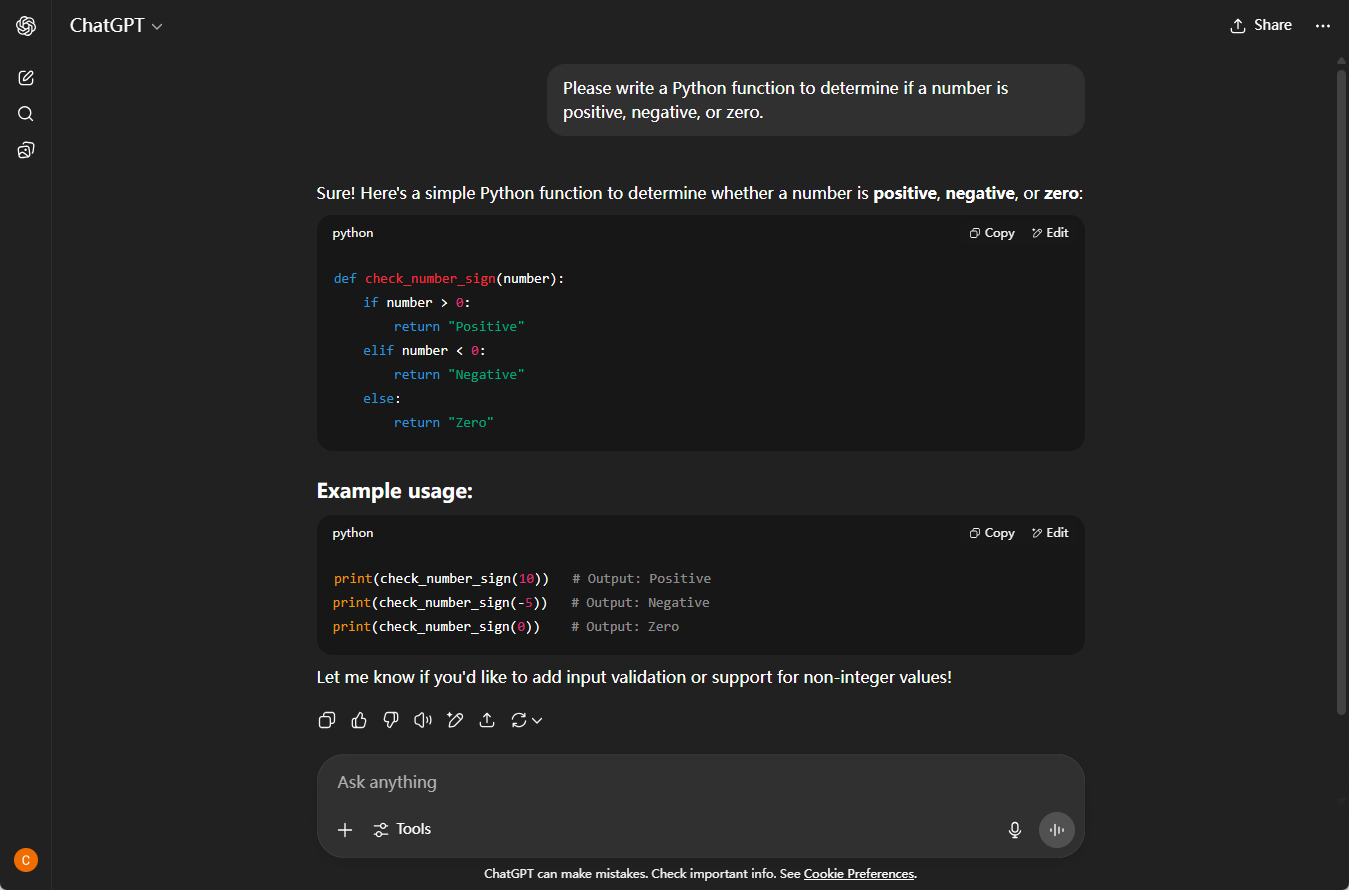Copy the whole response with copy icon
Image resolution: width=1349 pixels, height=890 pixels.
pyautogui.click(x=327, y=720)
